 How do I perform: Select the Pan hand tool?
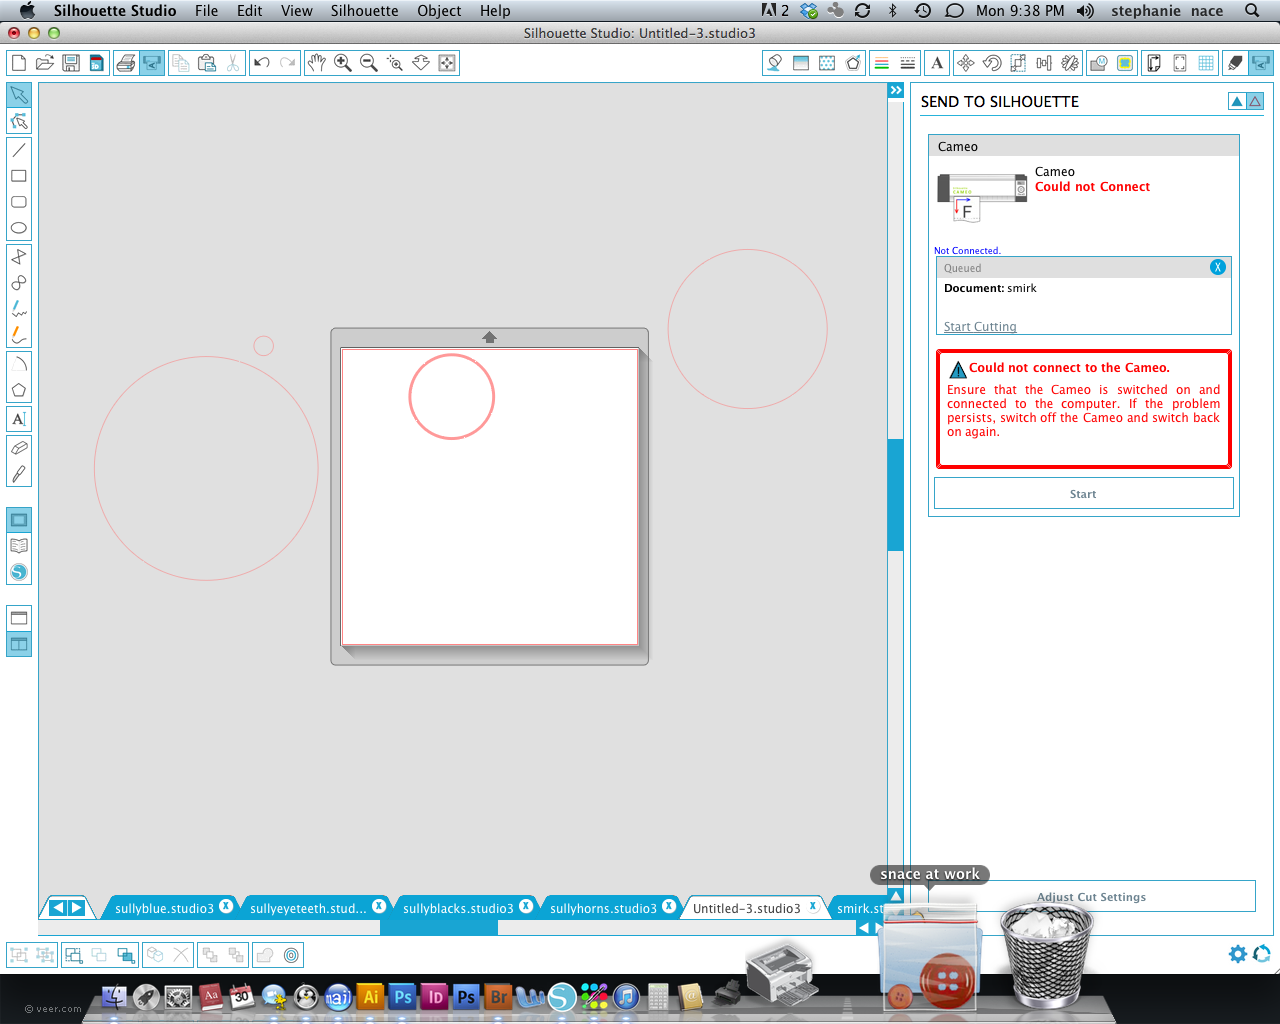[316, 63]
